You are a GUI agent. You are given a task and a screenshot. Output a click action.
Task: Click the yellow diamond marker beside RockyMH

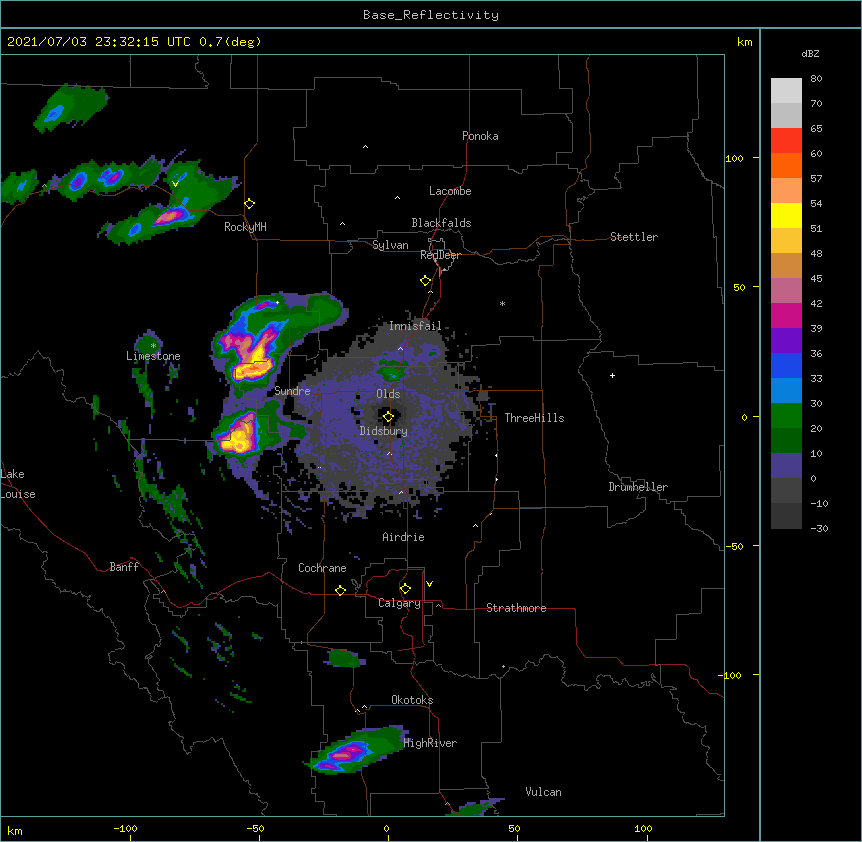tap(250, 204)
